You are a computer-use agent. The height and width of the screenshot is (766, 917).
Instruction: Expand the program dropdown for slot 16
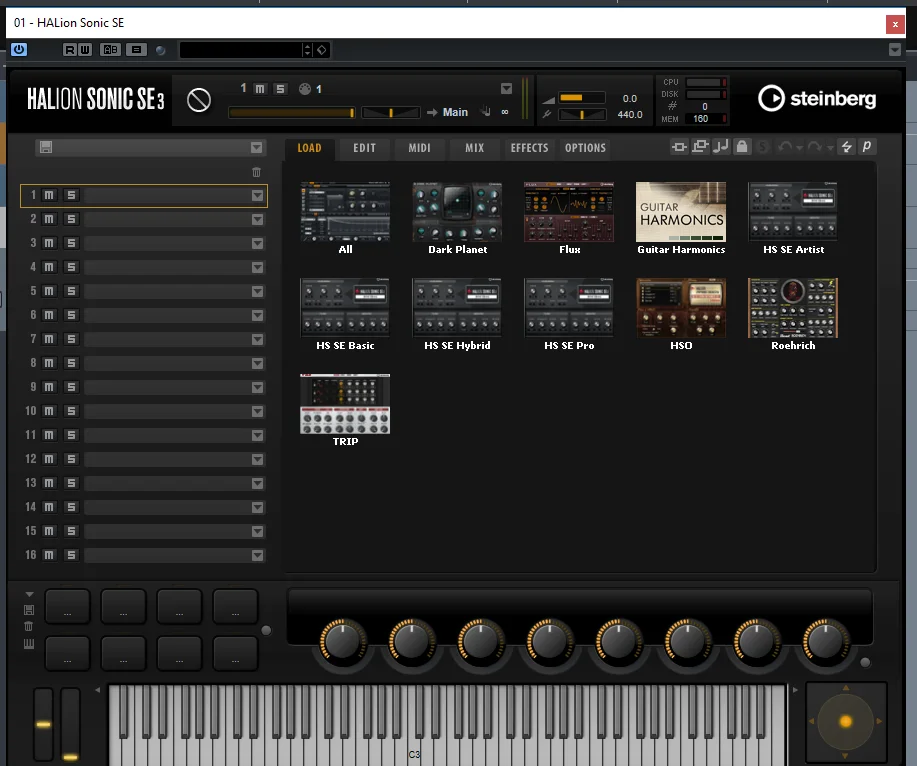[257, 555]
